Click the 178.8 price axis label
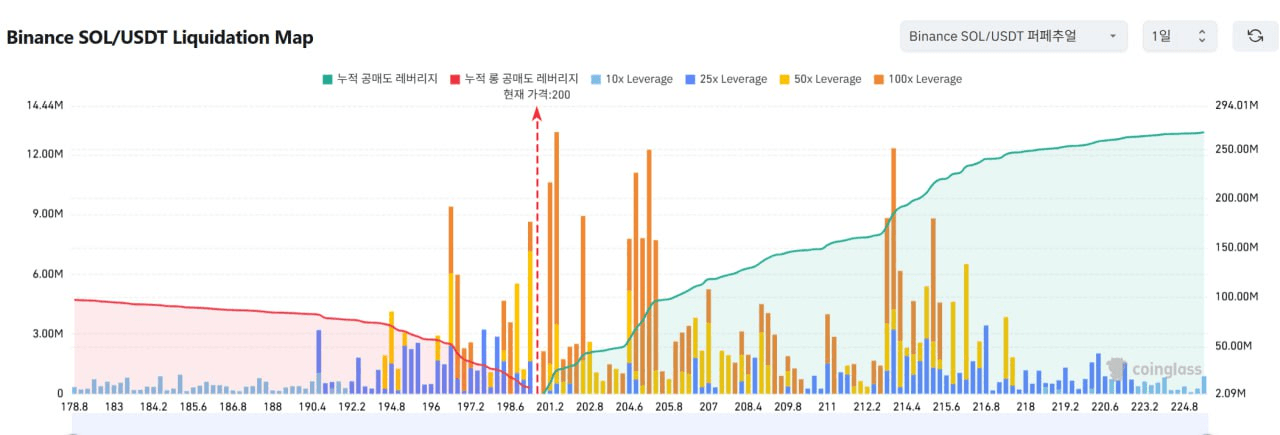Screen dimensions: 1280x435 [x=75, y=408]
